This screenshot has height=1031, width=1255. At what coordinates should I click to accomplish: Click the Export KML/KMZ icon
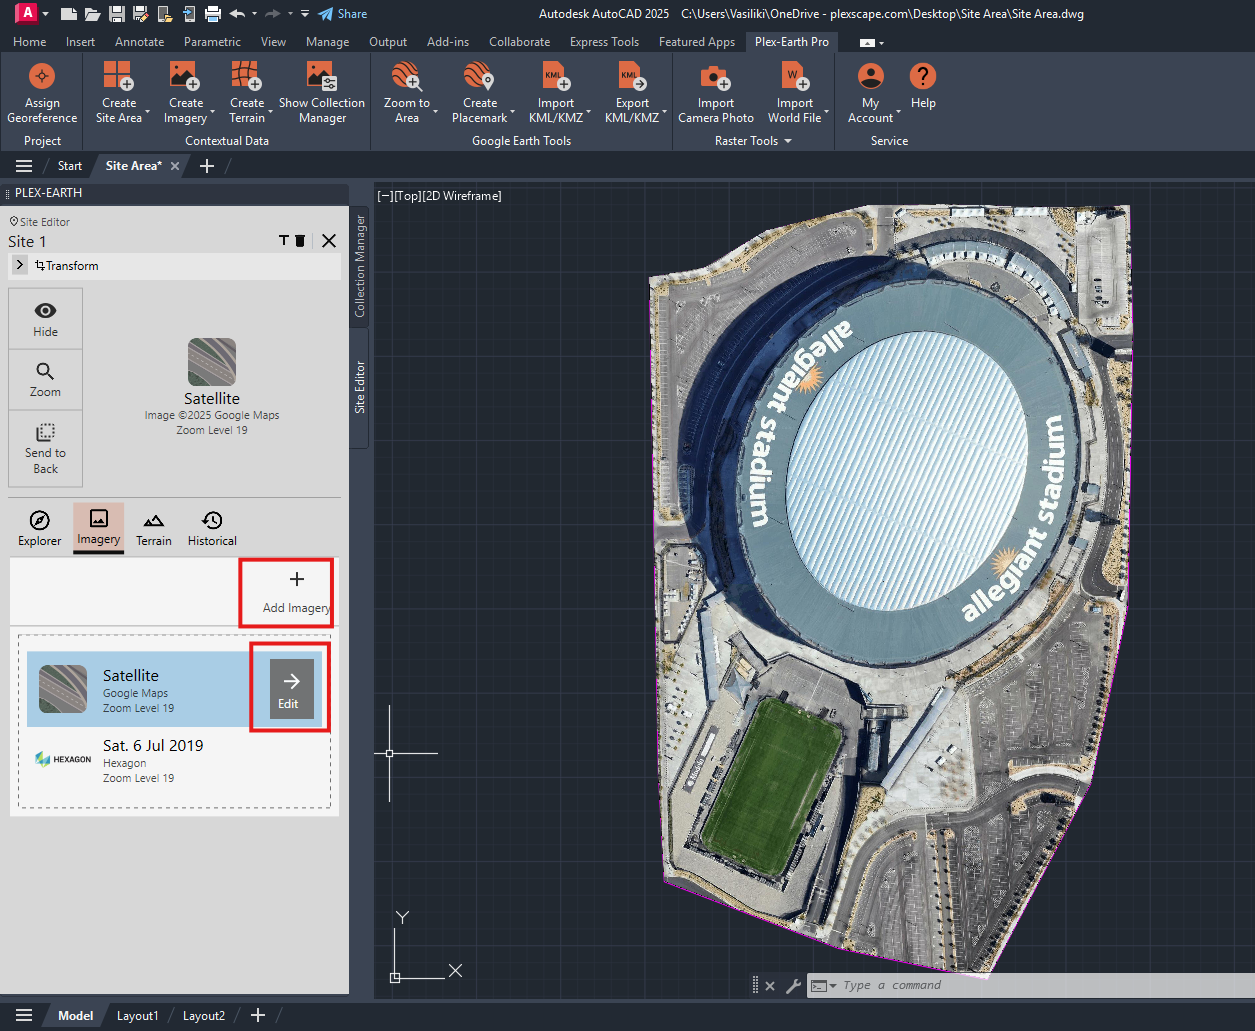click(632, 76)
